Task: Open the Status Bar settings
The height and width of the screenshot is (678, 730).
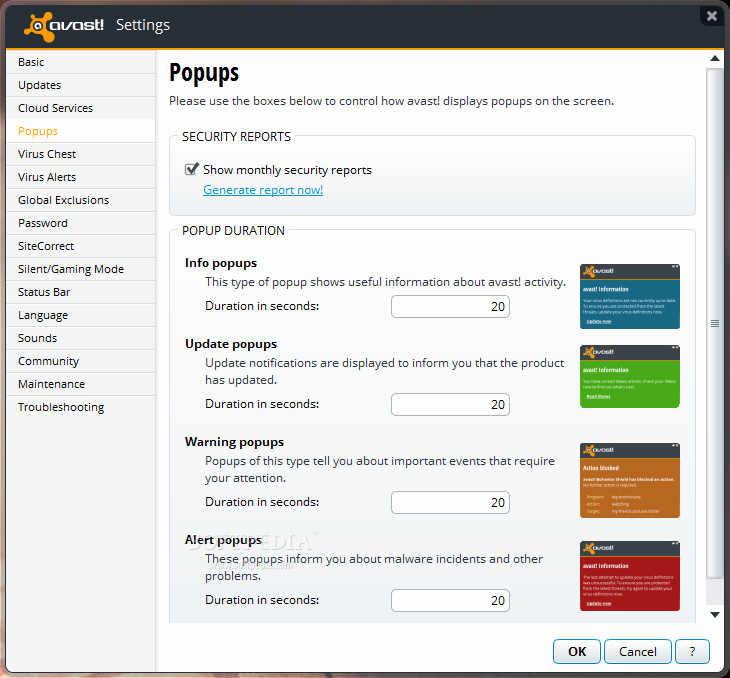Action: (81, 292)
